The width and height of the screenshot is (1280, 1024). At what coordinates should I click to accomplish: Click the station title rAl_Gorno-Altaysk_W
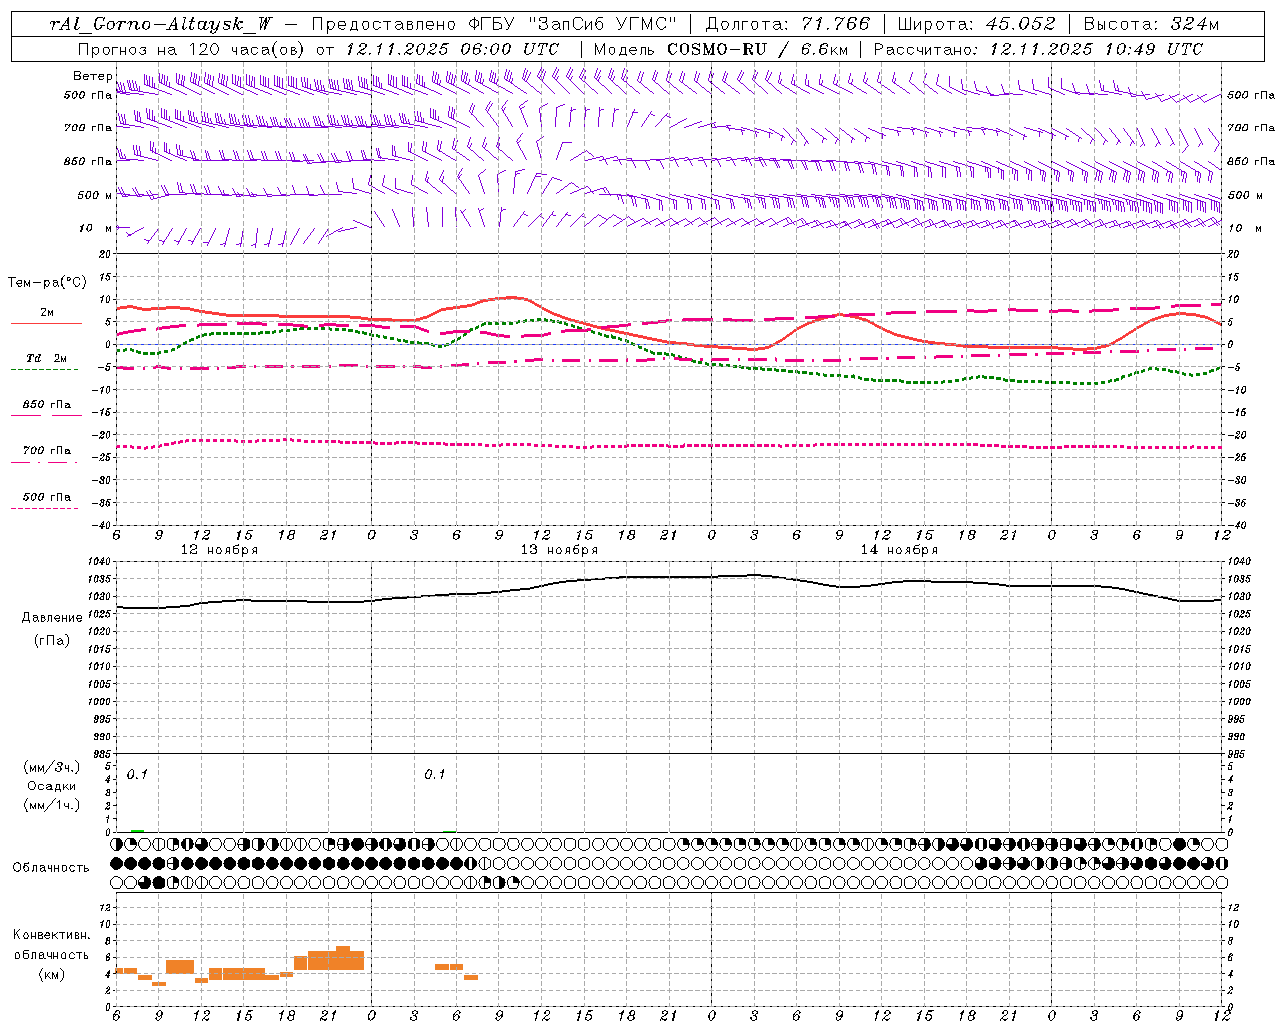[x=161, y=24]
